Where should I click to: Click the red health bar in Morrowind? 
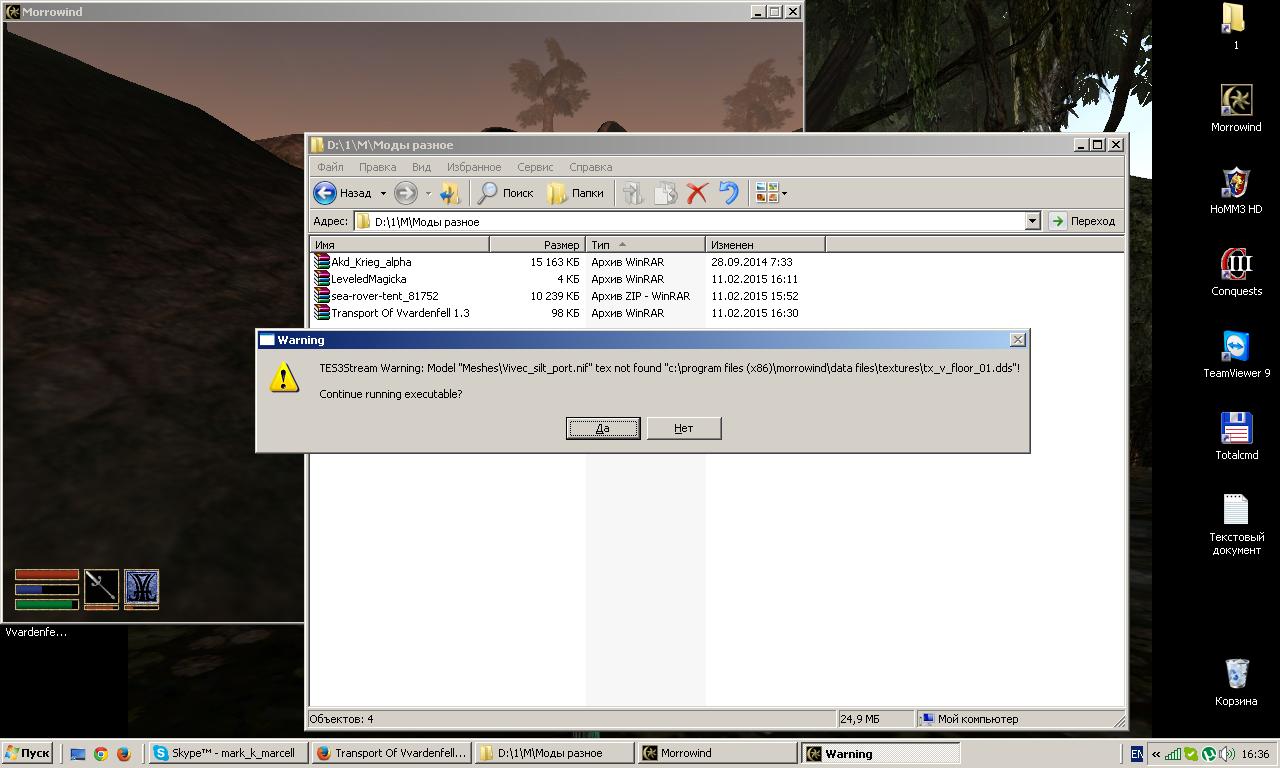coord(46,575)
